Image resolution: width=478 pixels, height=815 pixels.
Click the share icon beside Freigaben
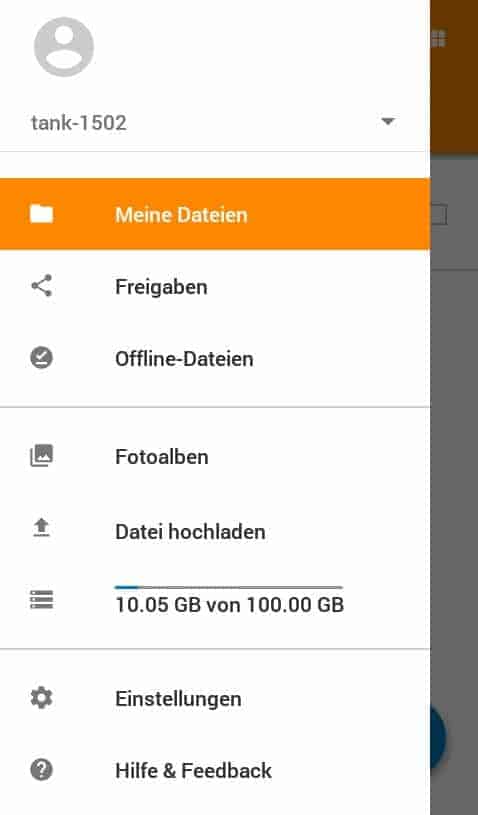point(42,286)
